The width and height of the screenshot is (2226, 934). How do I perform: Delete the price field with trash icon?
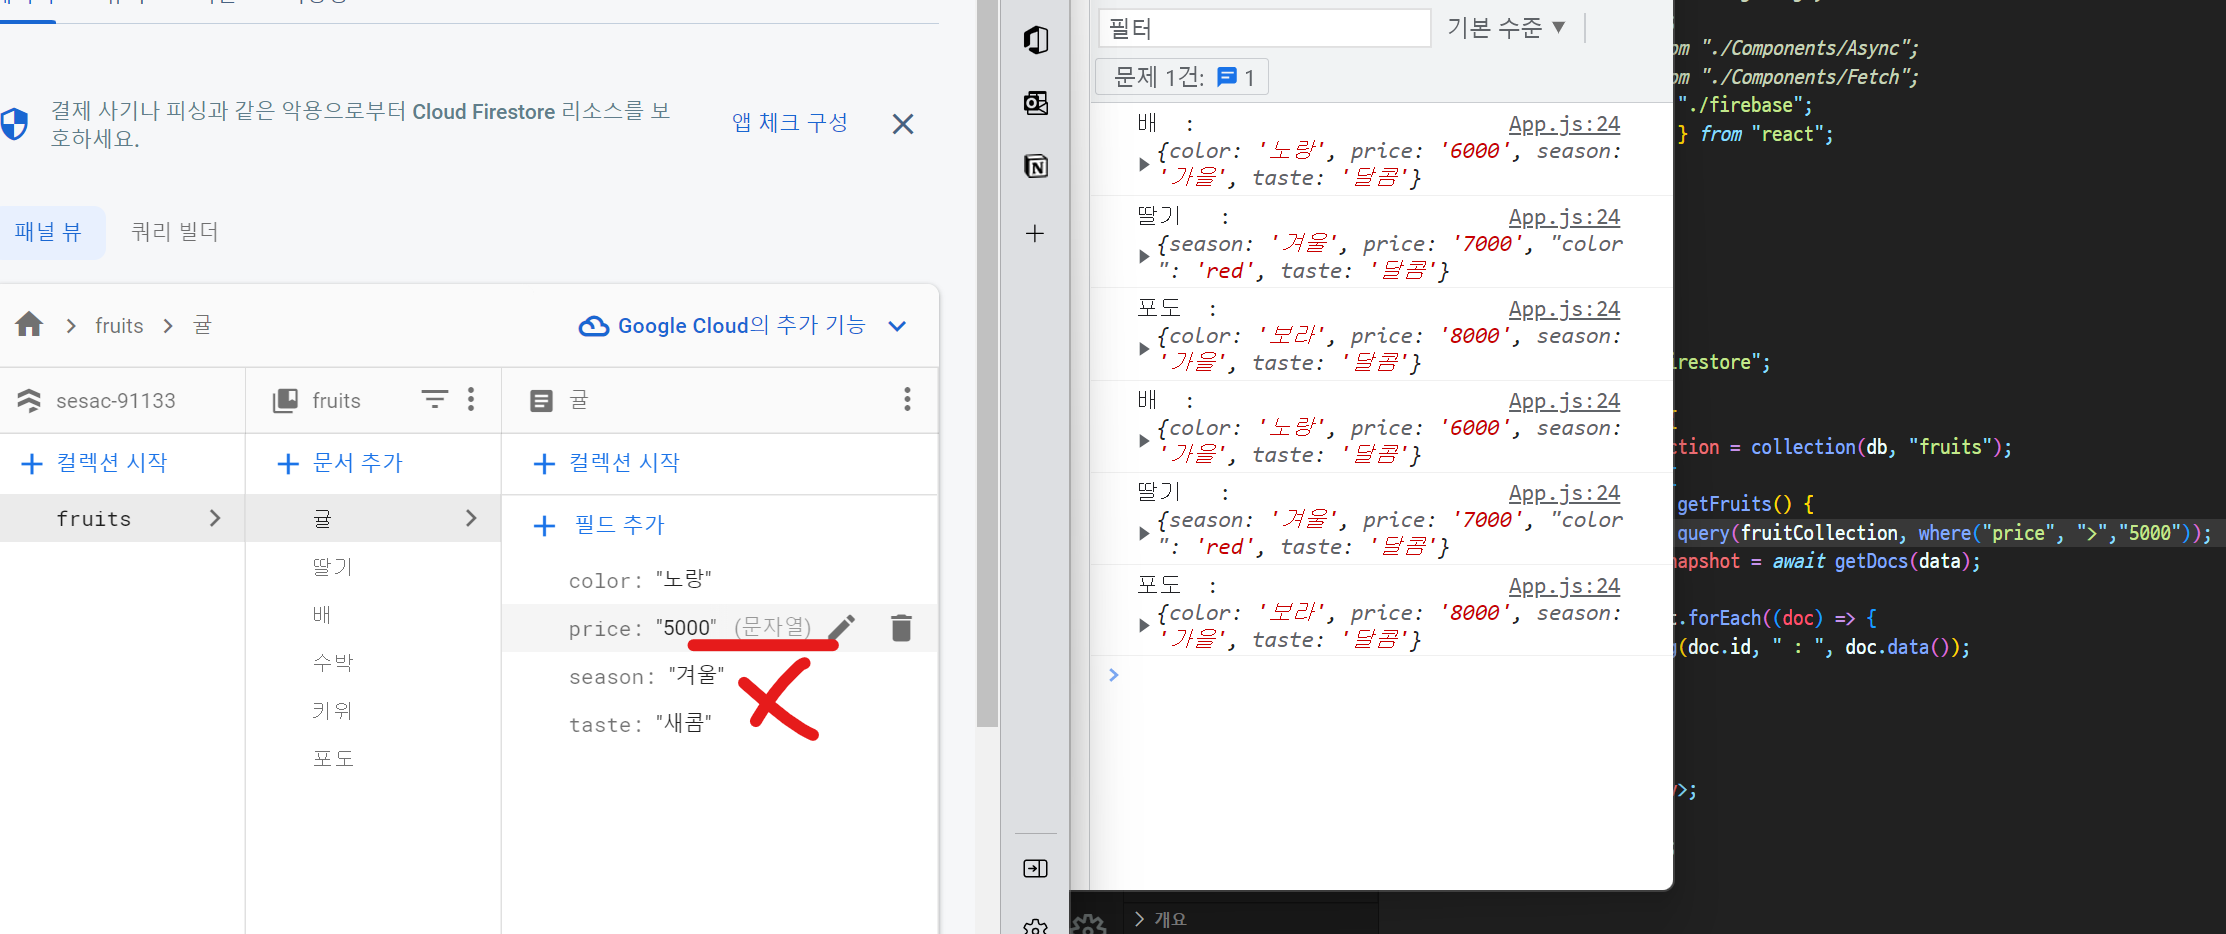(x=901, y=627)
